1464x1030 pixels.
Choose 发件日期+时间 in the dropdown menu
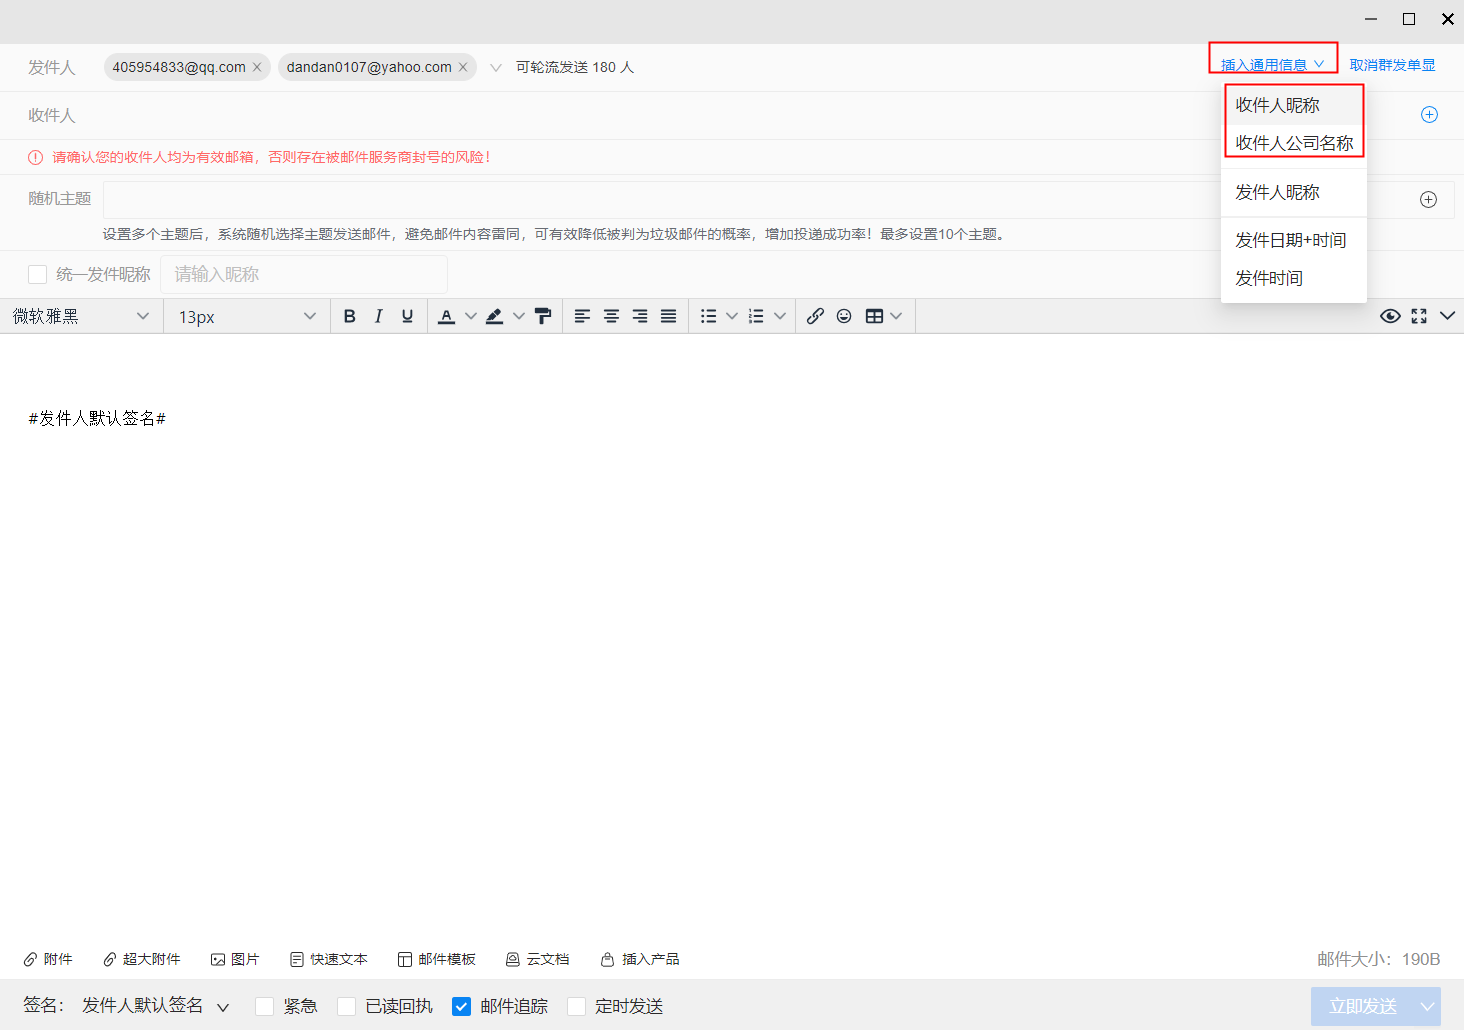click(x=1290, y=240)
